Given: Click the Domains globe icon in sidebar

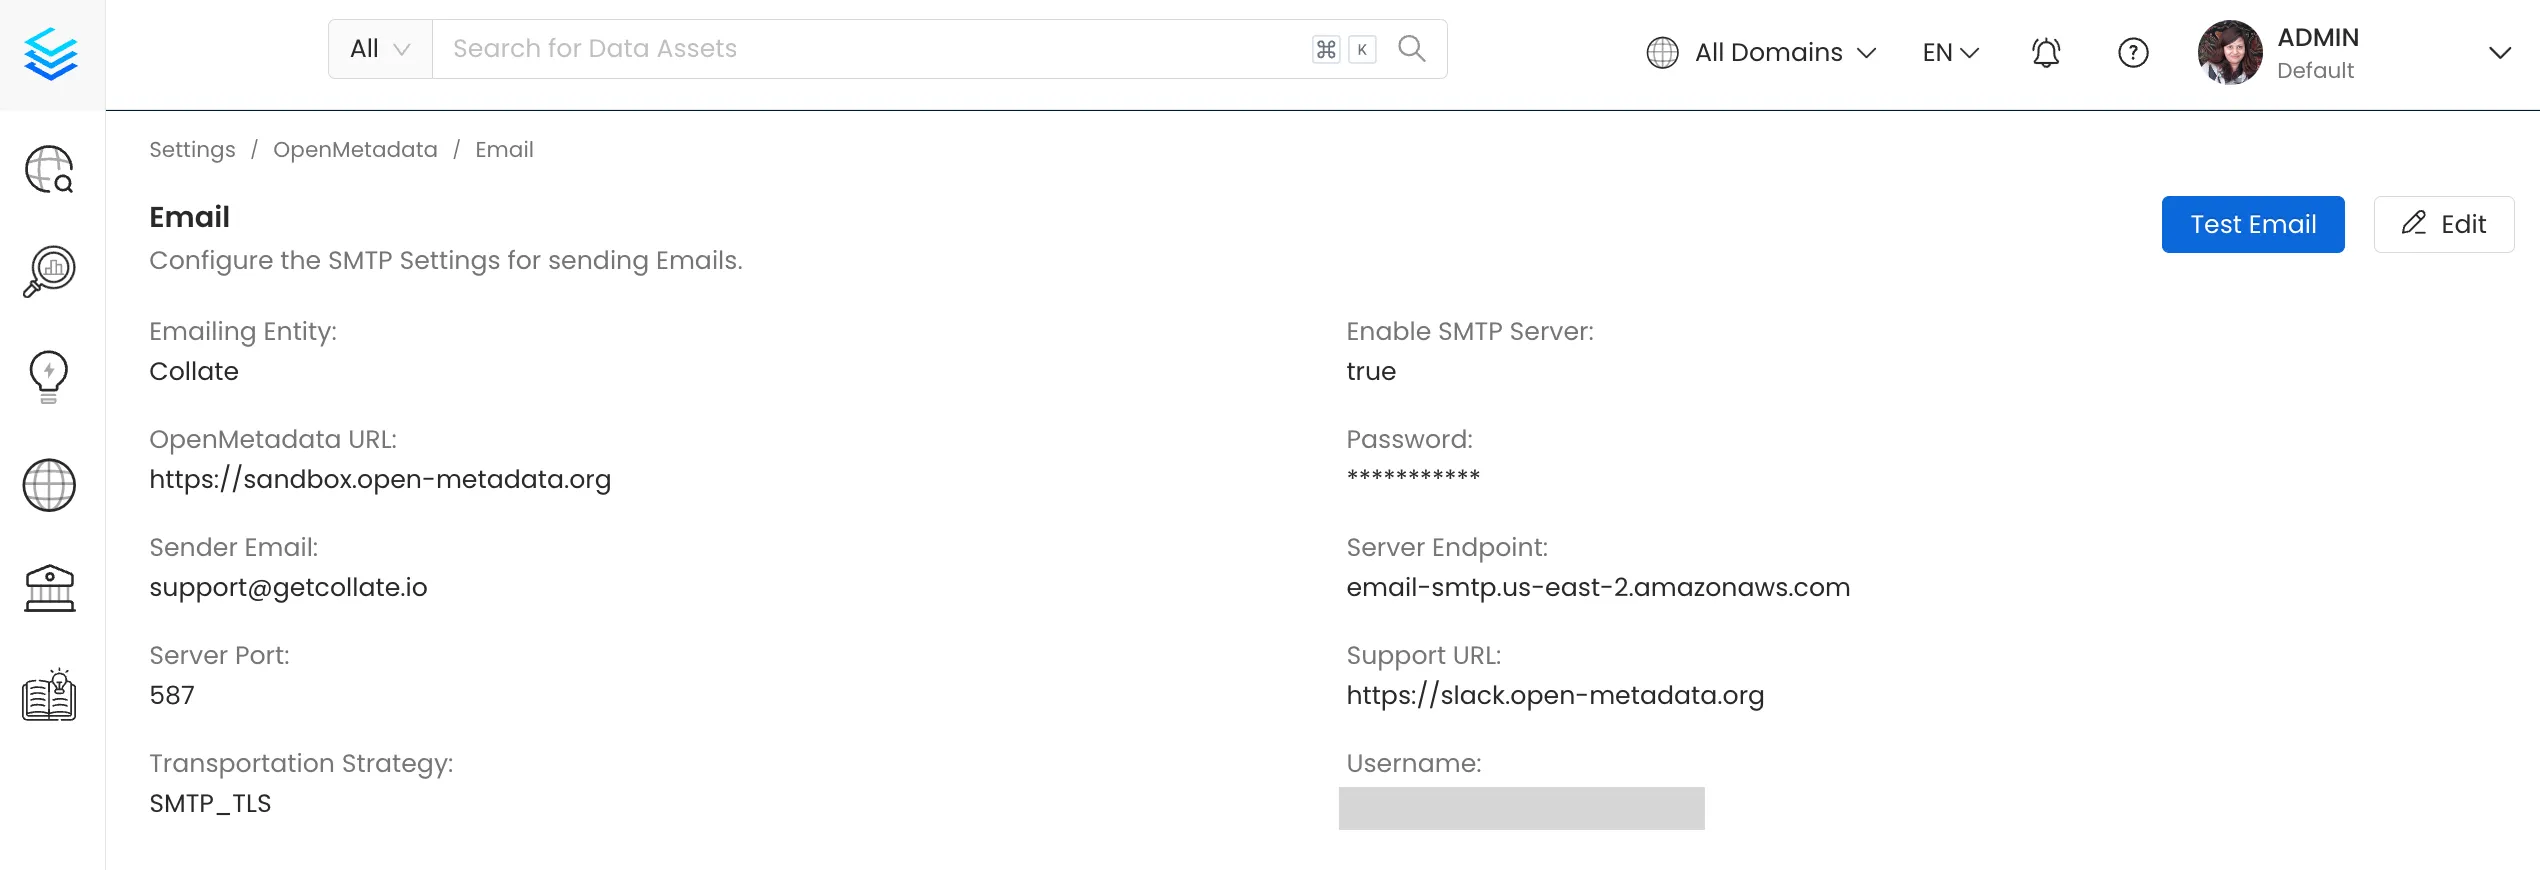Looking at the screenshot, I should point(48,486).
